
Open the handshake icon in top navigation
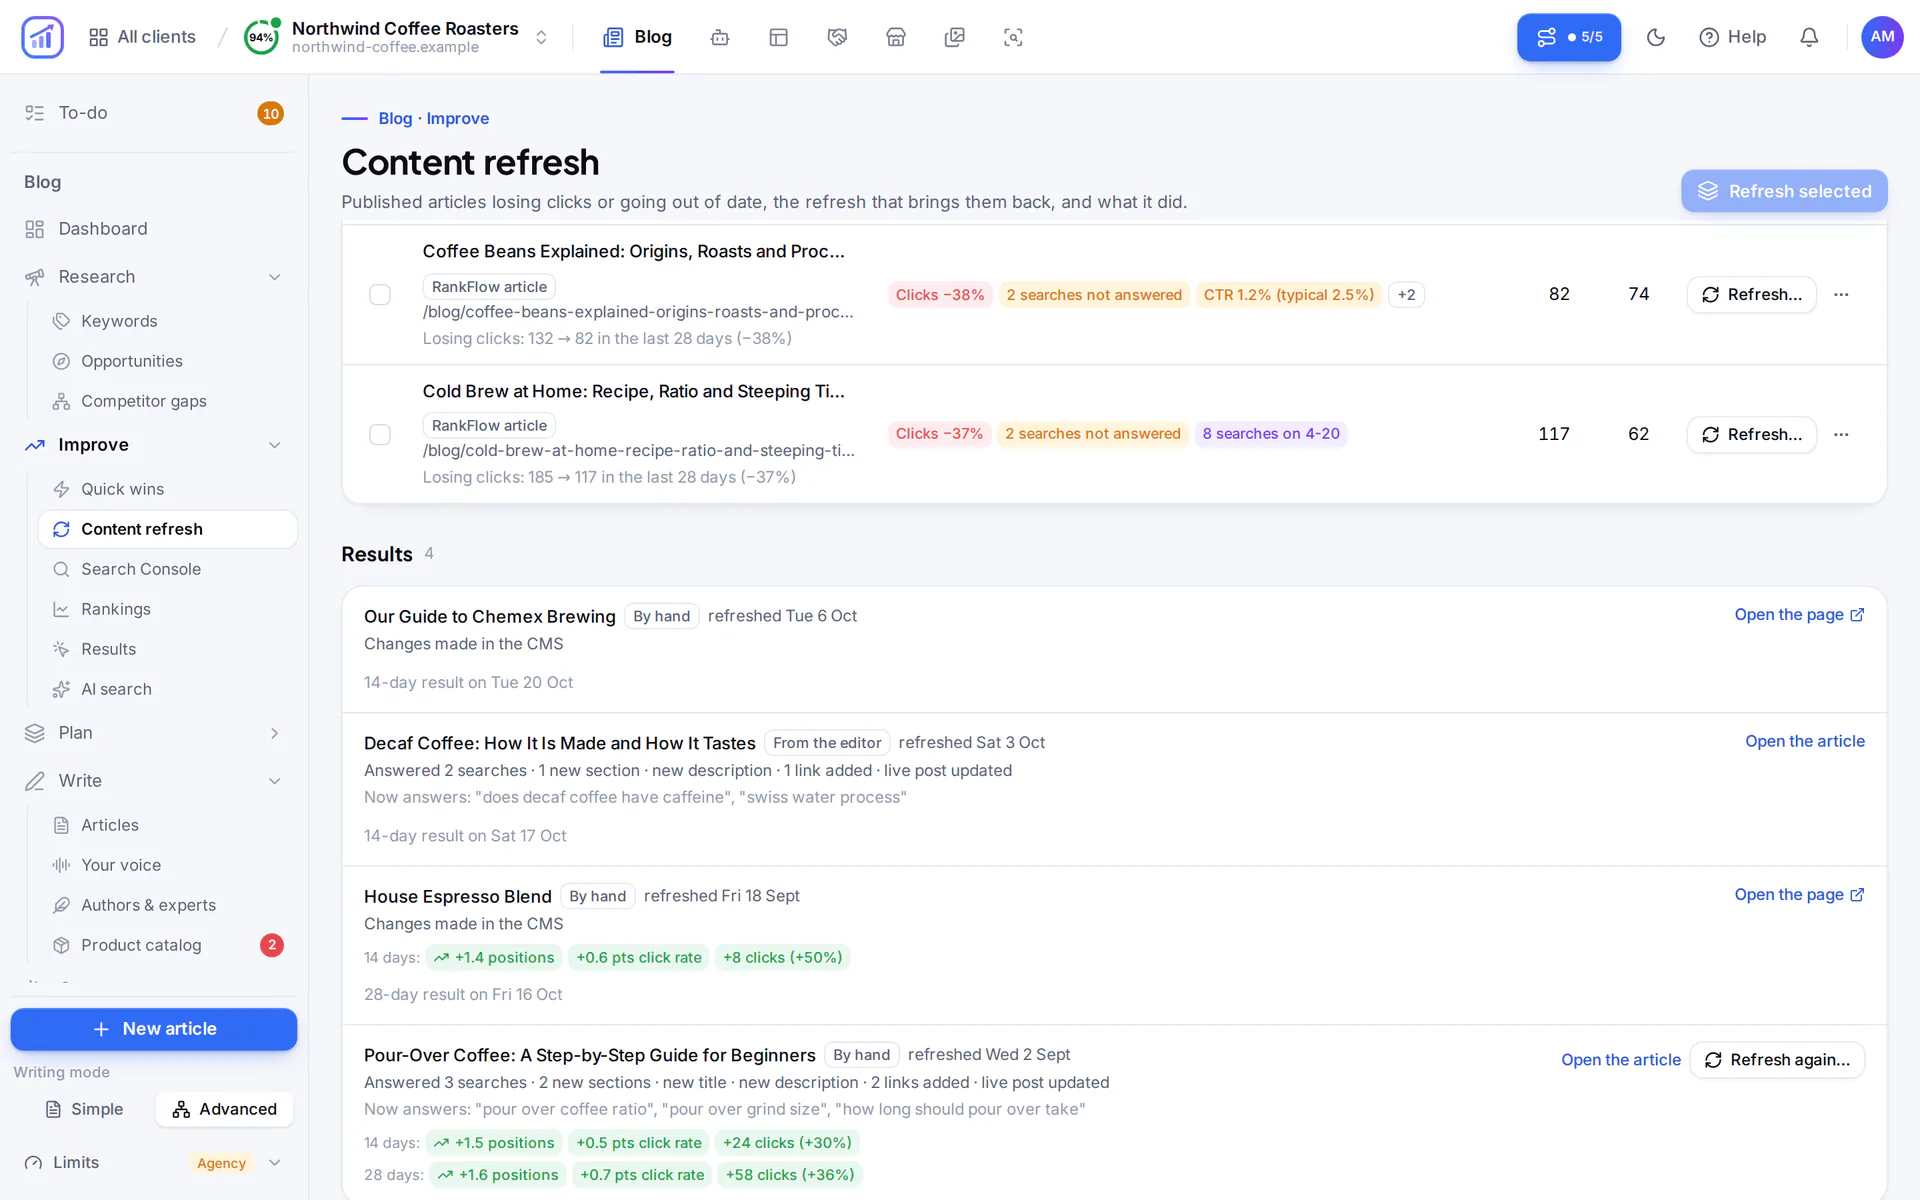pyautogui.click(x=837, y=37)
